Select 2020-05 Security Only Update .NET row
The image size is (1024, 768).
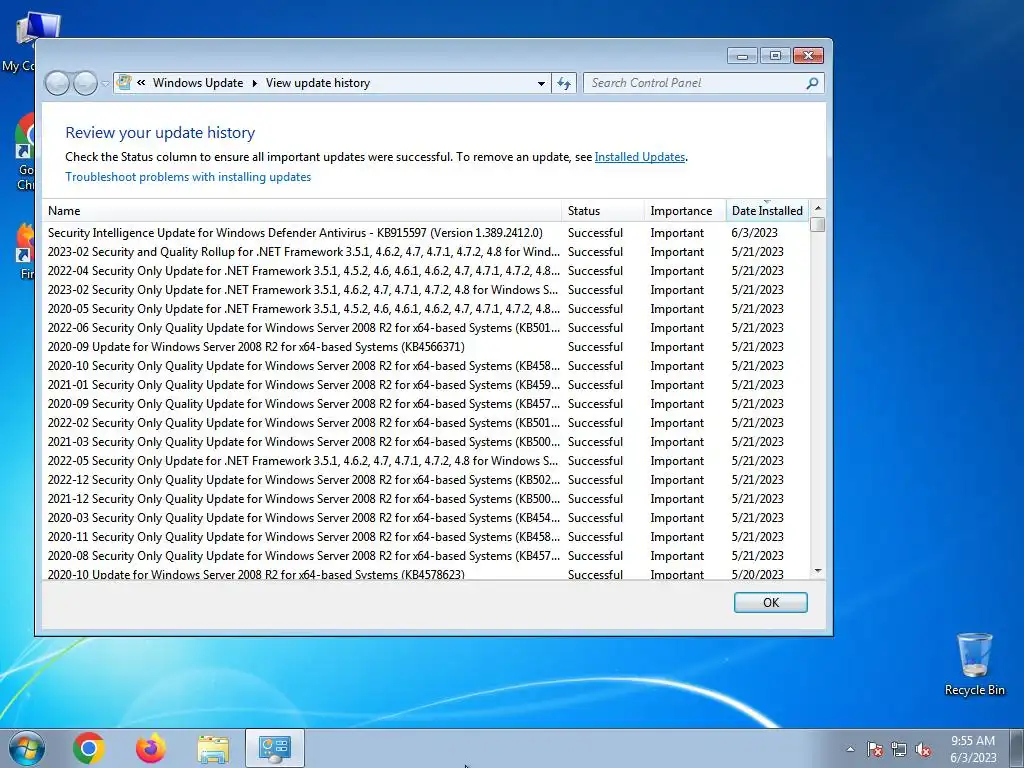coord(426,309)
